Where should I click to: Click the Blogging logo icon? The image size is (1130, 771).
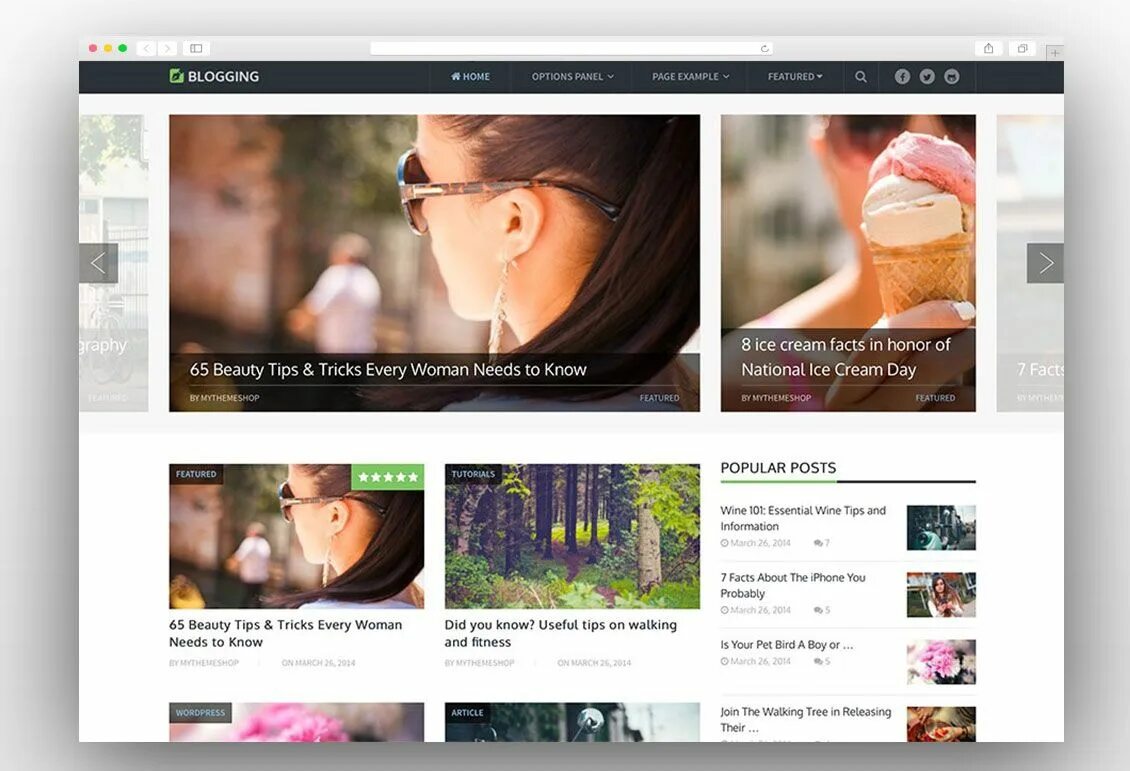177,76
